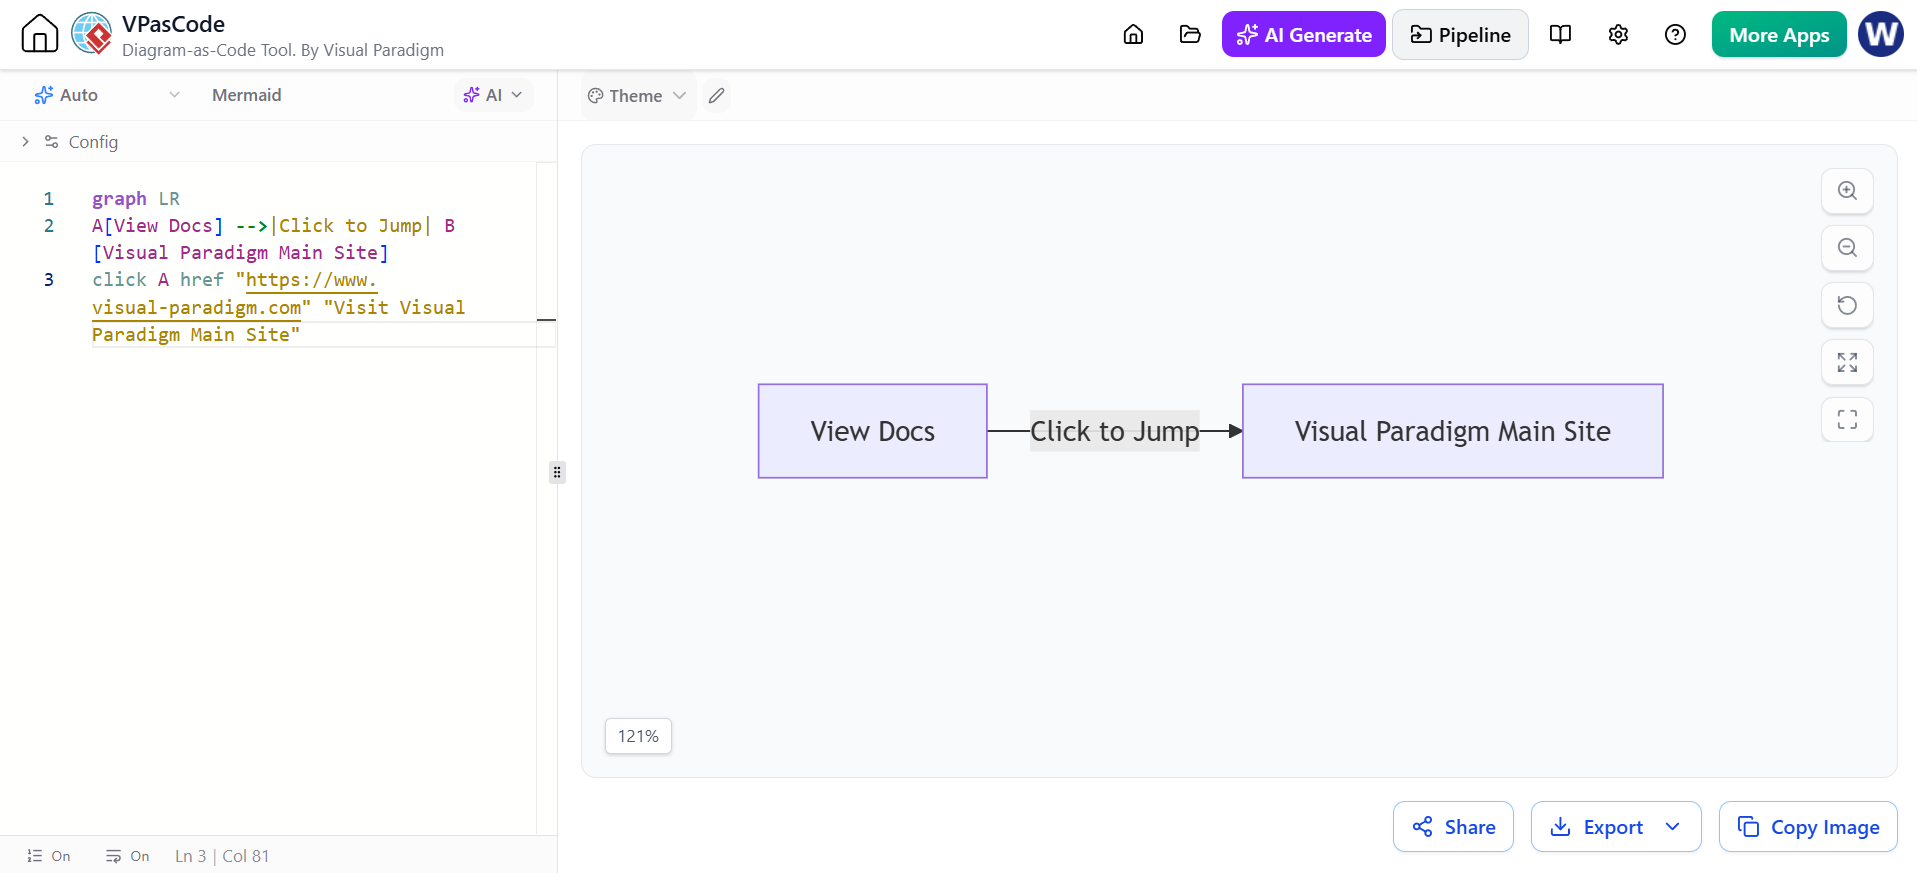The image size is (1917, 873).
Task: Open the book documentation icon
Action: coord(1560,35)
